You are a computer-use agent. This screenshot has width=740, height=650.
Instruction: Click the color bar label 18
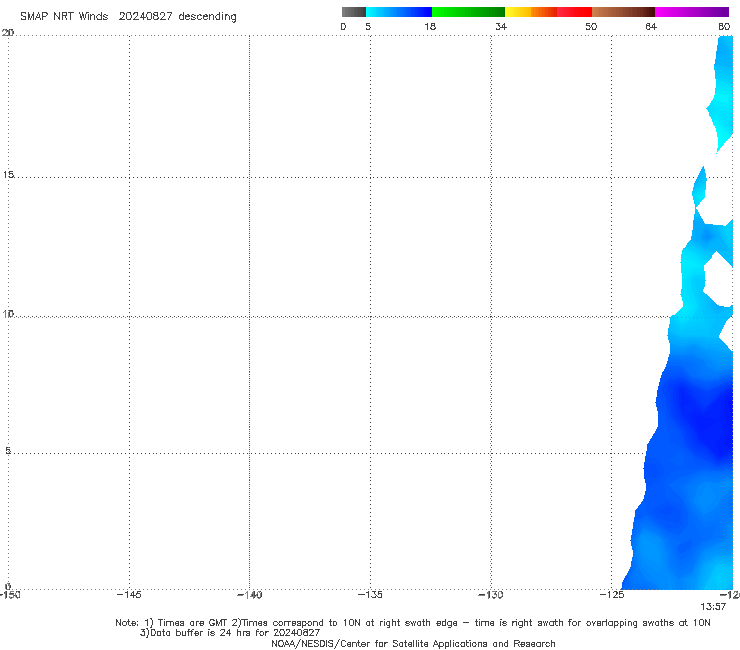429,26
